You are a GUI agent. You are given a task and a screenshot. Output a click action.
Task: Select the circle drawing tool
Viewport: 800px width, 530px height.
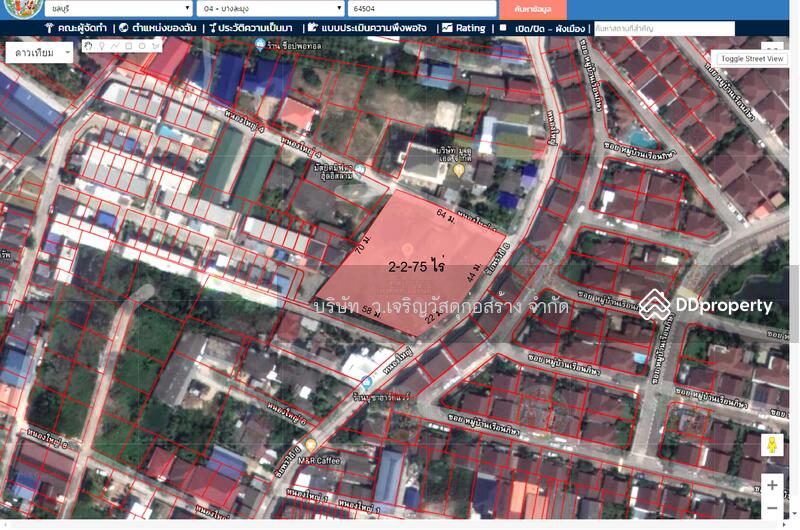coord(139,46)
